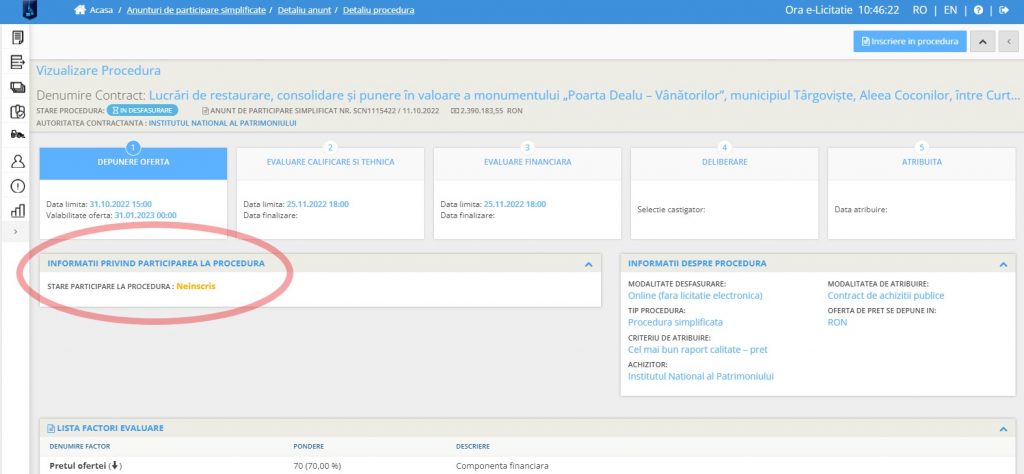The width and height of the screenshot is (1024, 474).
Task: Click the logout icon in header
Action: click(1004, 10)
